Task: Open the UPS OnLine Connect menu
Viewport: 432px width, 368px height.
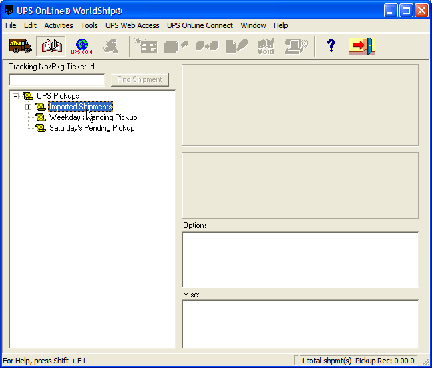Action: point(200,25)
